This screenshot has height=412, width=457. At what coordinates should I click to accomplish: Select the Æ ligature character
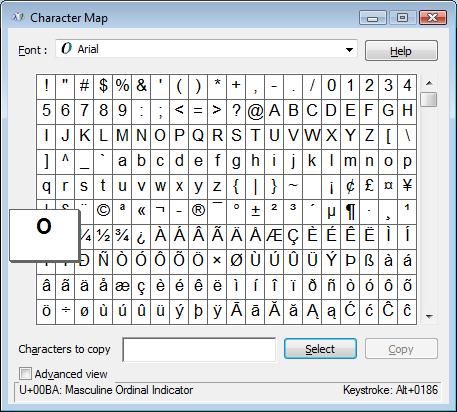(x=274, y=237)
